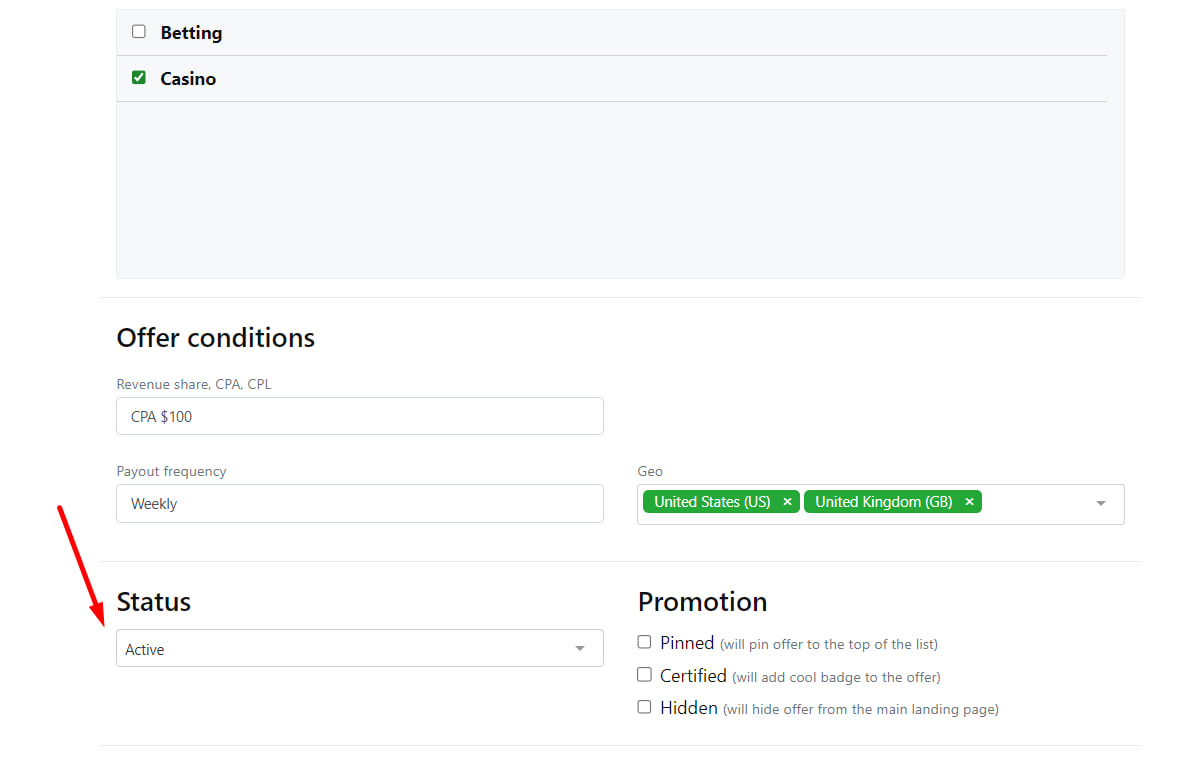Check the Hidden promotion checkbox
The height and width of the screenshot is (770, 1188).
point(644,707)
